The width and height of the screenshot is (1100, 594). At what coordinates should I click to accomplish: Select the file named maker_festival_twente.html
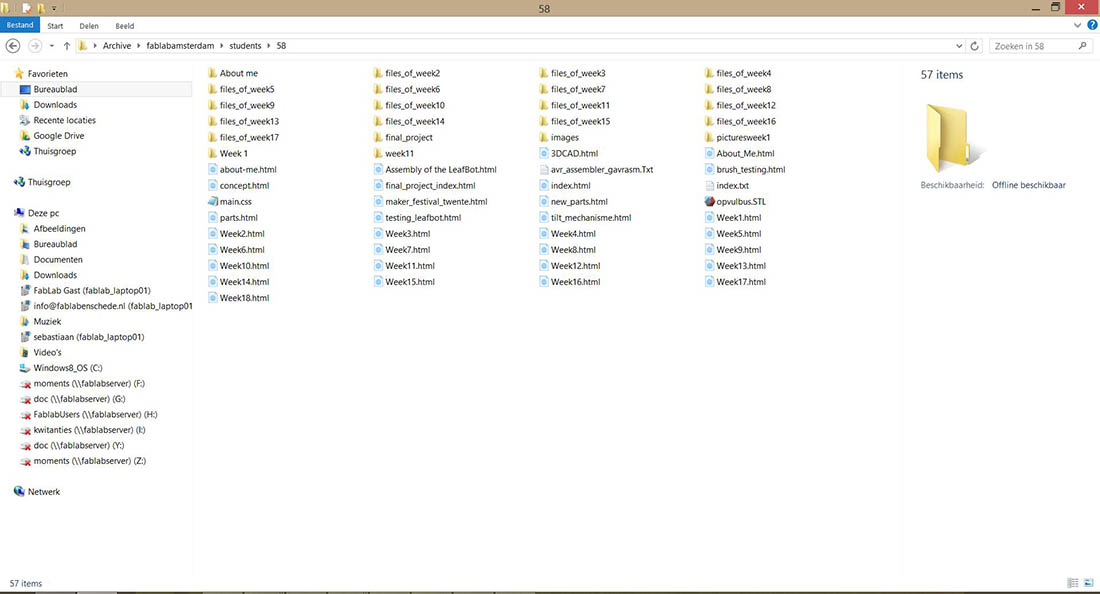(x=436, y=201)
